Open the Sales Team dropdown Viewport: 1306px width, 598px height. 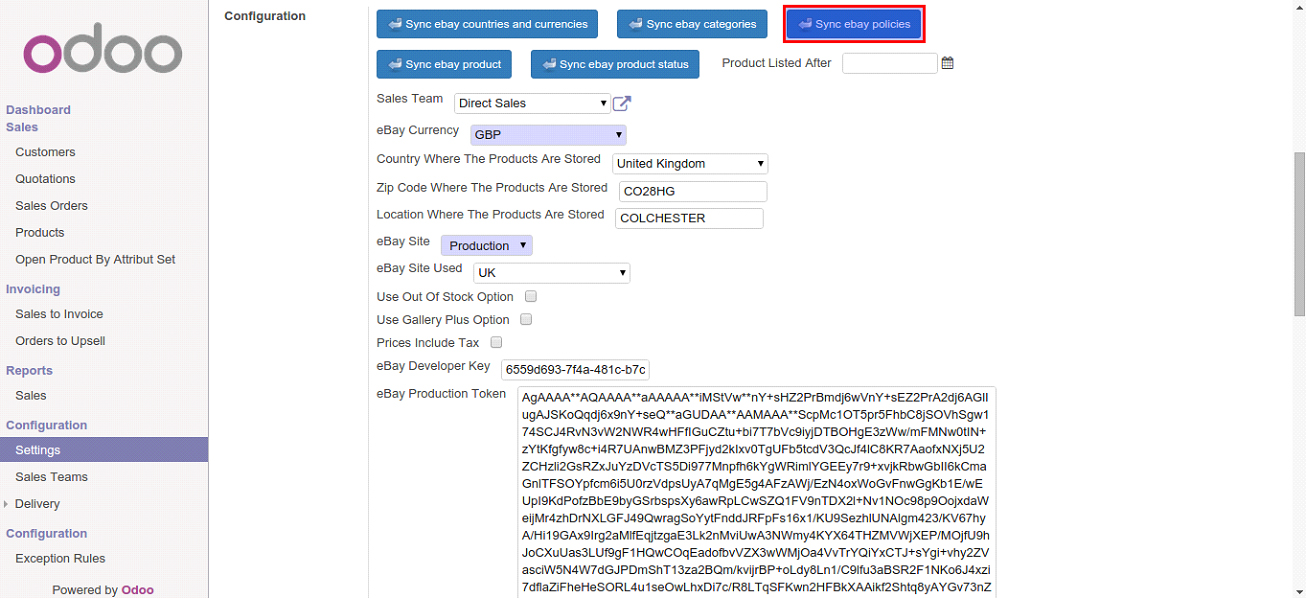pyautogui.click(x=532, y=103)
